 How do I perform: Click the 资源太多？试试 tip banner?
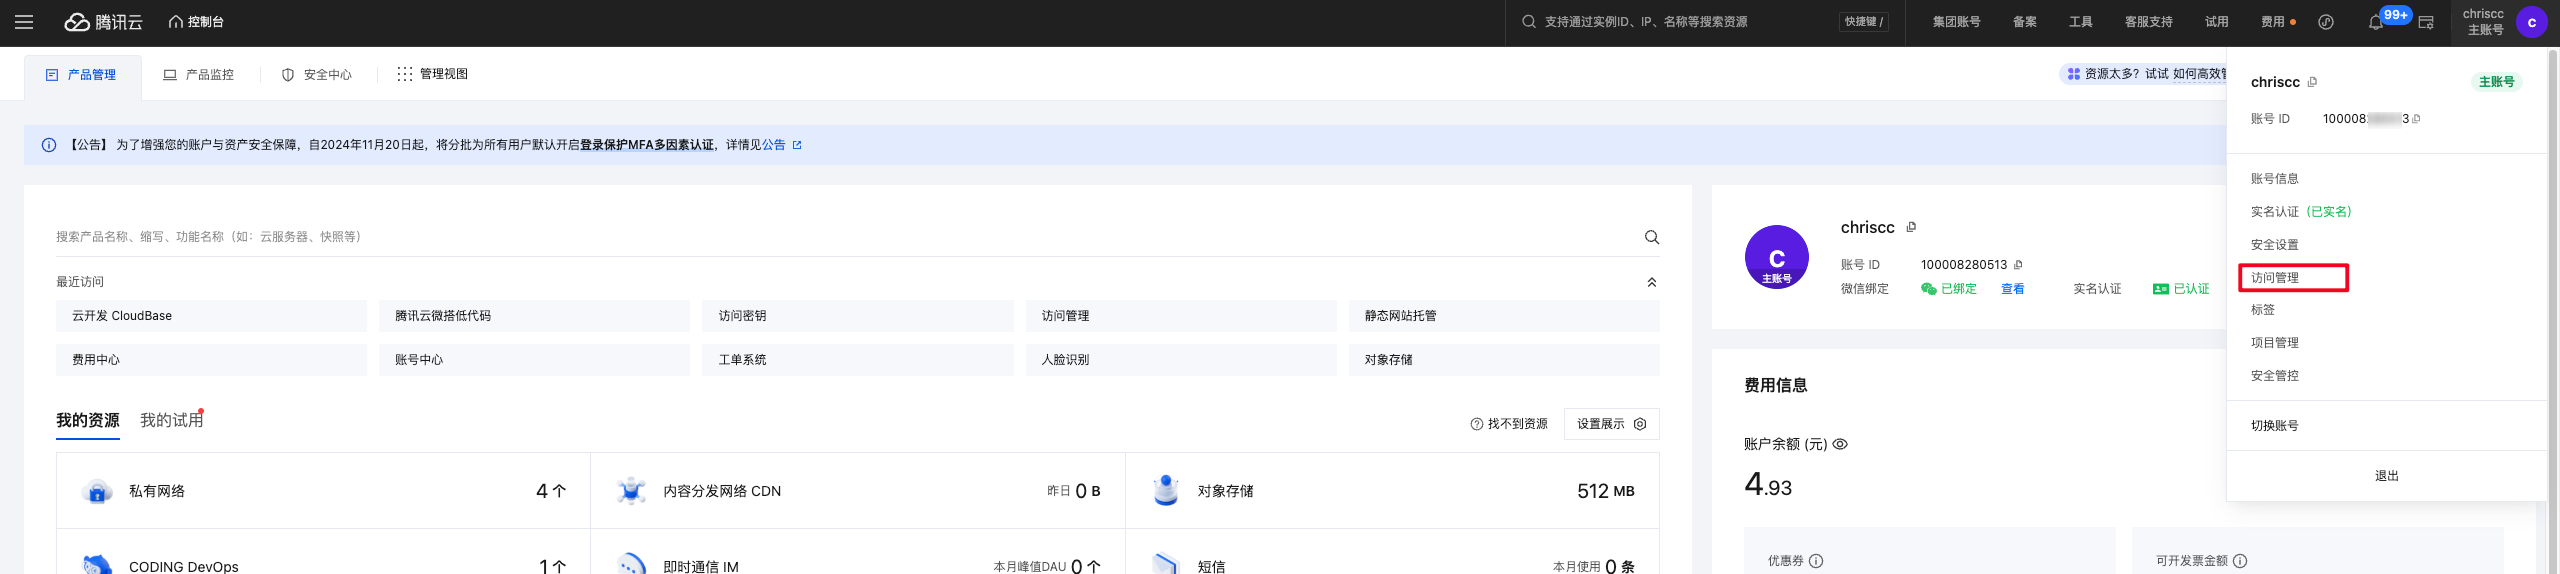point(2144,74)
